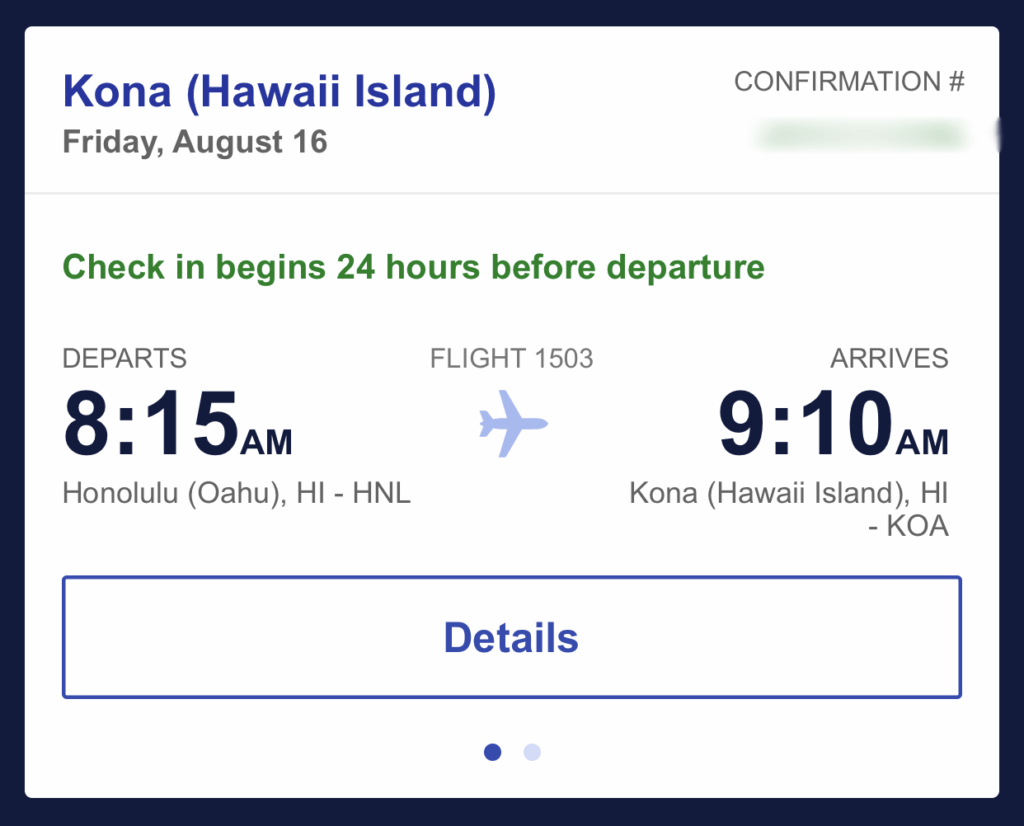Tap the check in begins 24 hours notice

click(413, 268)
